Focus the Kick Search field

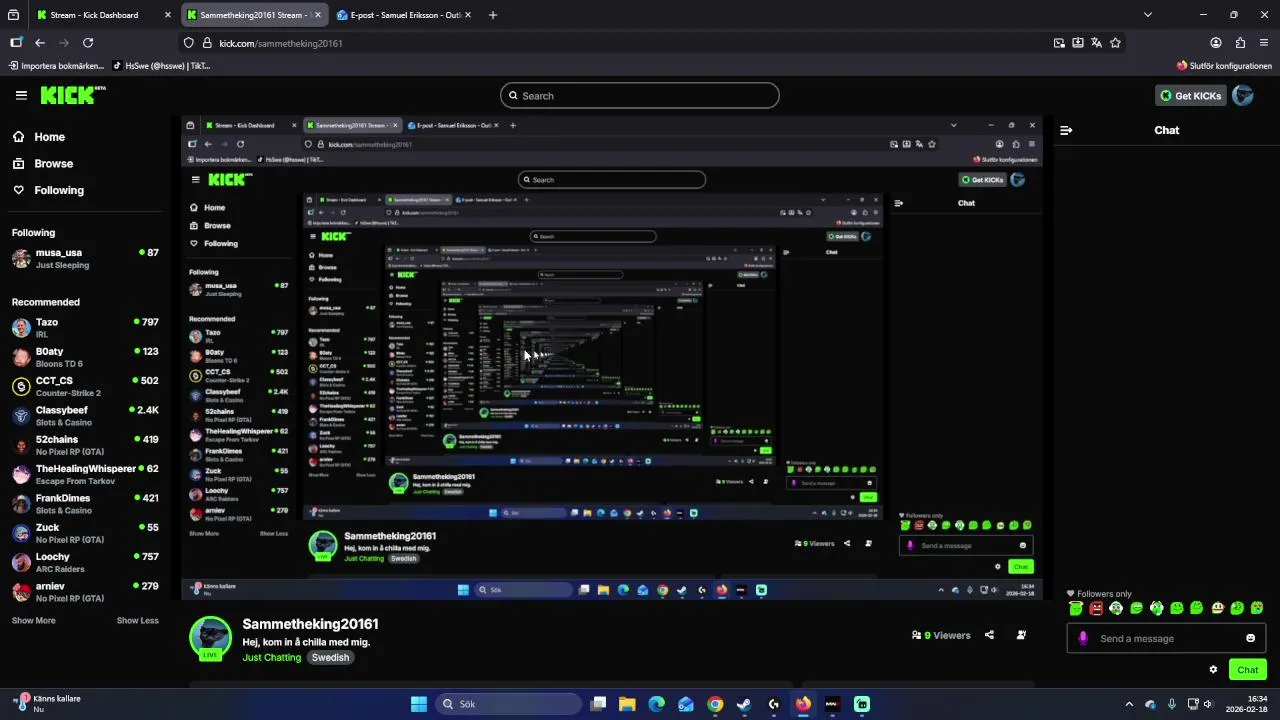(640, 96)
